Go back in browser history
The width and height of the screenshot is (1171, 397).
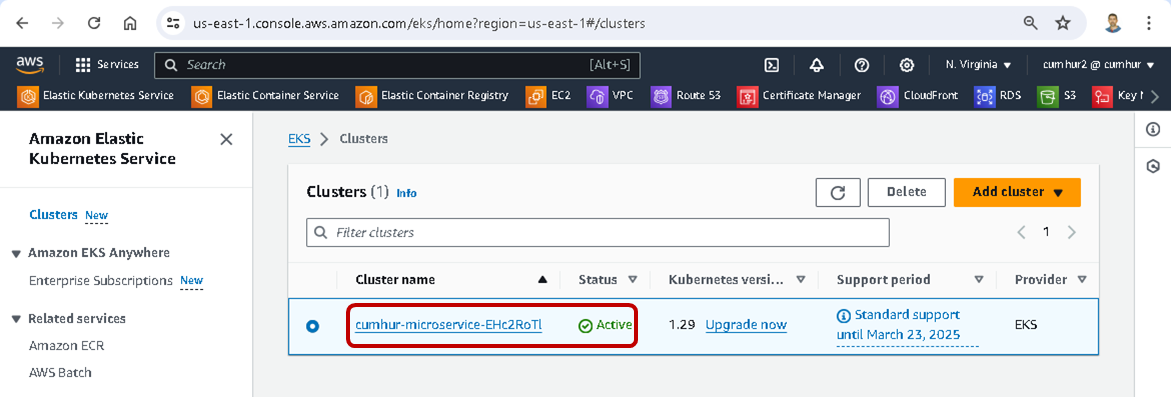[22, 23]
